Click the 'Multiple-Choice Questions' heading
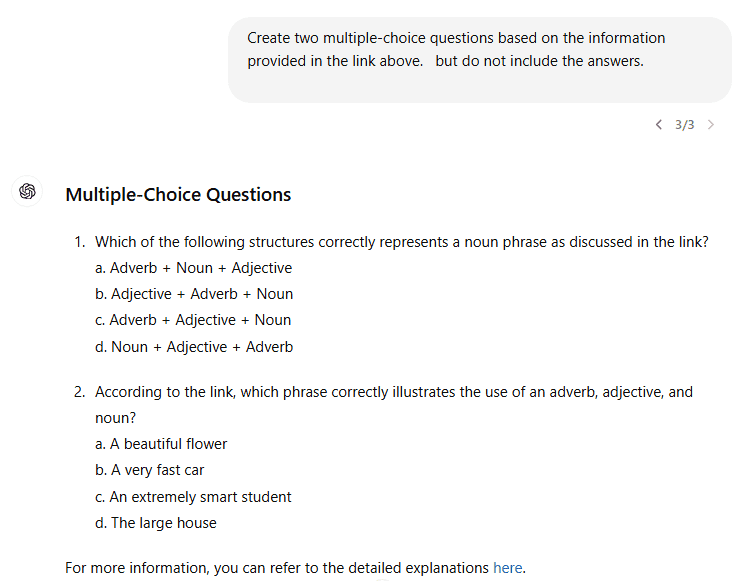The width and height of the screenshot is (752, 581). [x=178, y=194]
